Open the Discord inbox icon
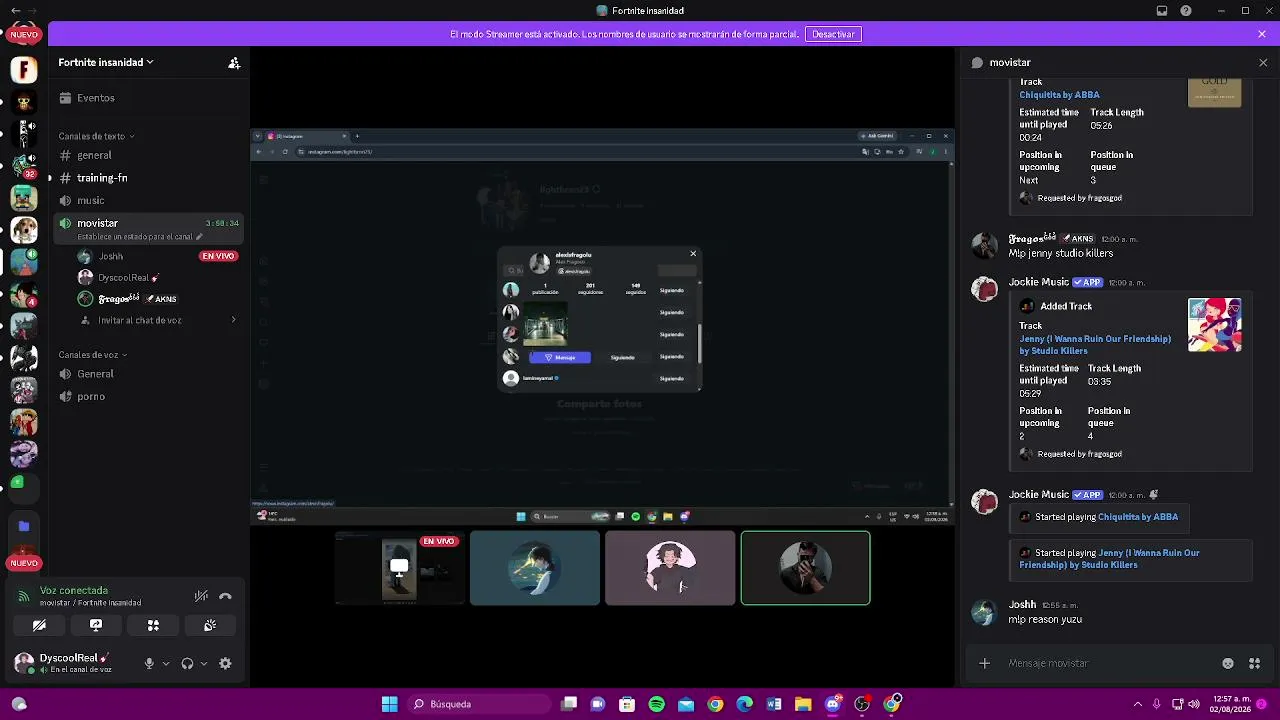The width and height of the screenshot is (1280, 720). [1162, 11]
